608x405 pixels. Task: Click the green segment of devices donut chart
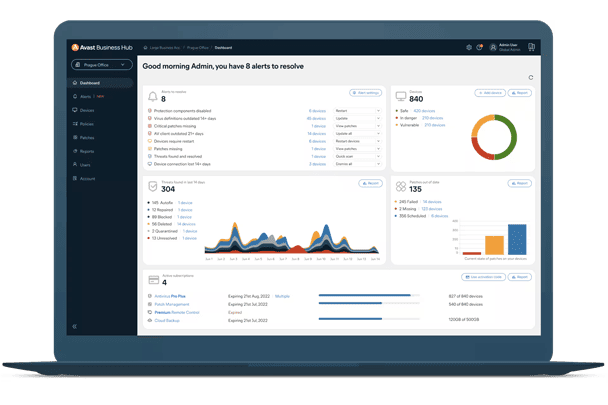click(x=513, y=137)
